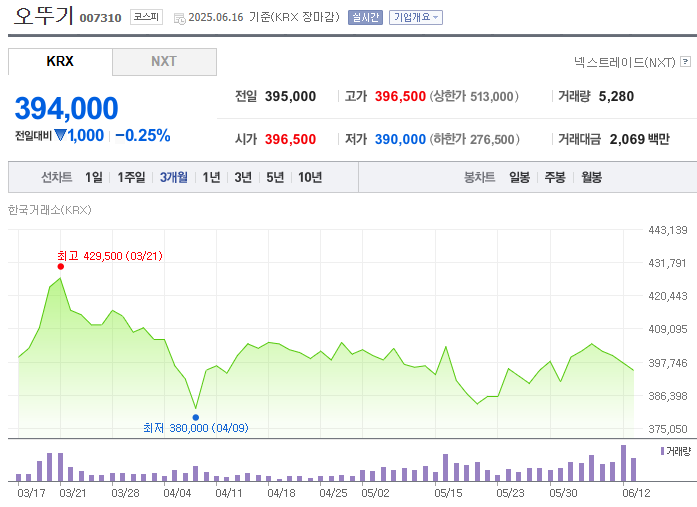Screen dimensions: 697x507
Task: Click the 03/17 date axis label
Action: pyautogui.click(x=32, y=493)
